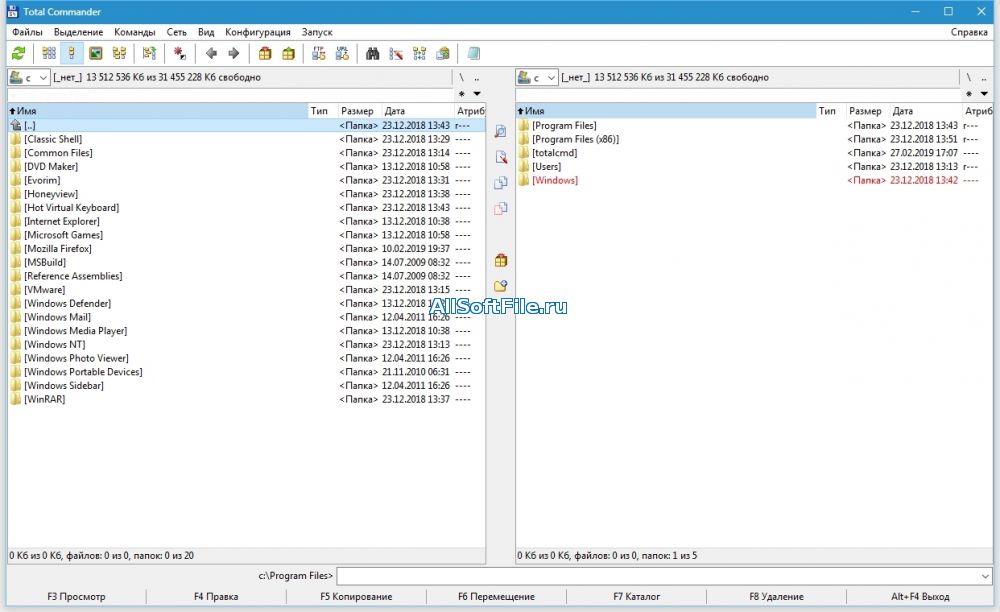Screen dimensions: 1000x612
Task: Click the copy names toolbar icon next to synchronize
Action: pyautogui.click(x=443, y=54)
